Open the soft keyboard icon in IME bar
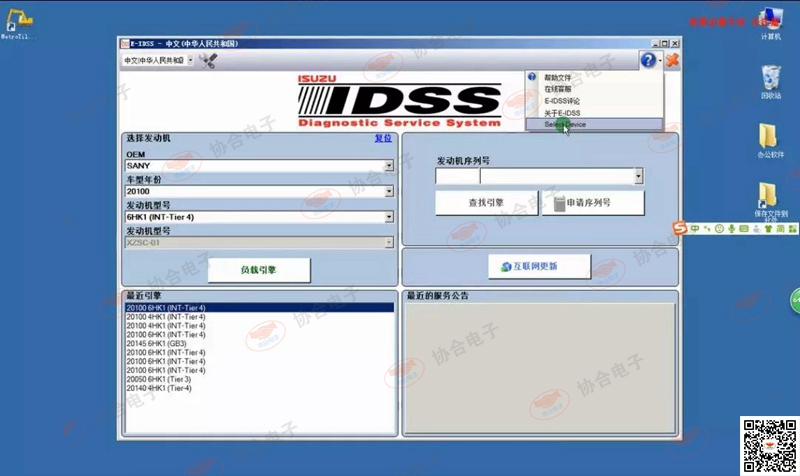Screen dimensions: 800x476 pyautogui.click(x=744, y=229)
